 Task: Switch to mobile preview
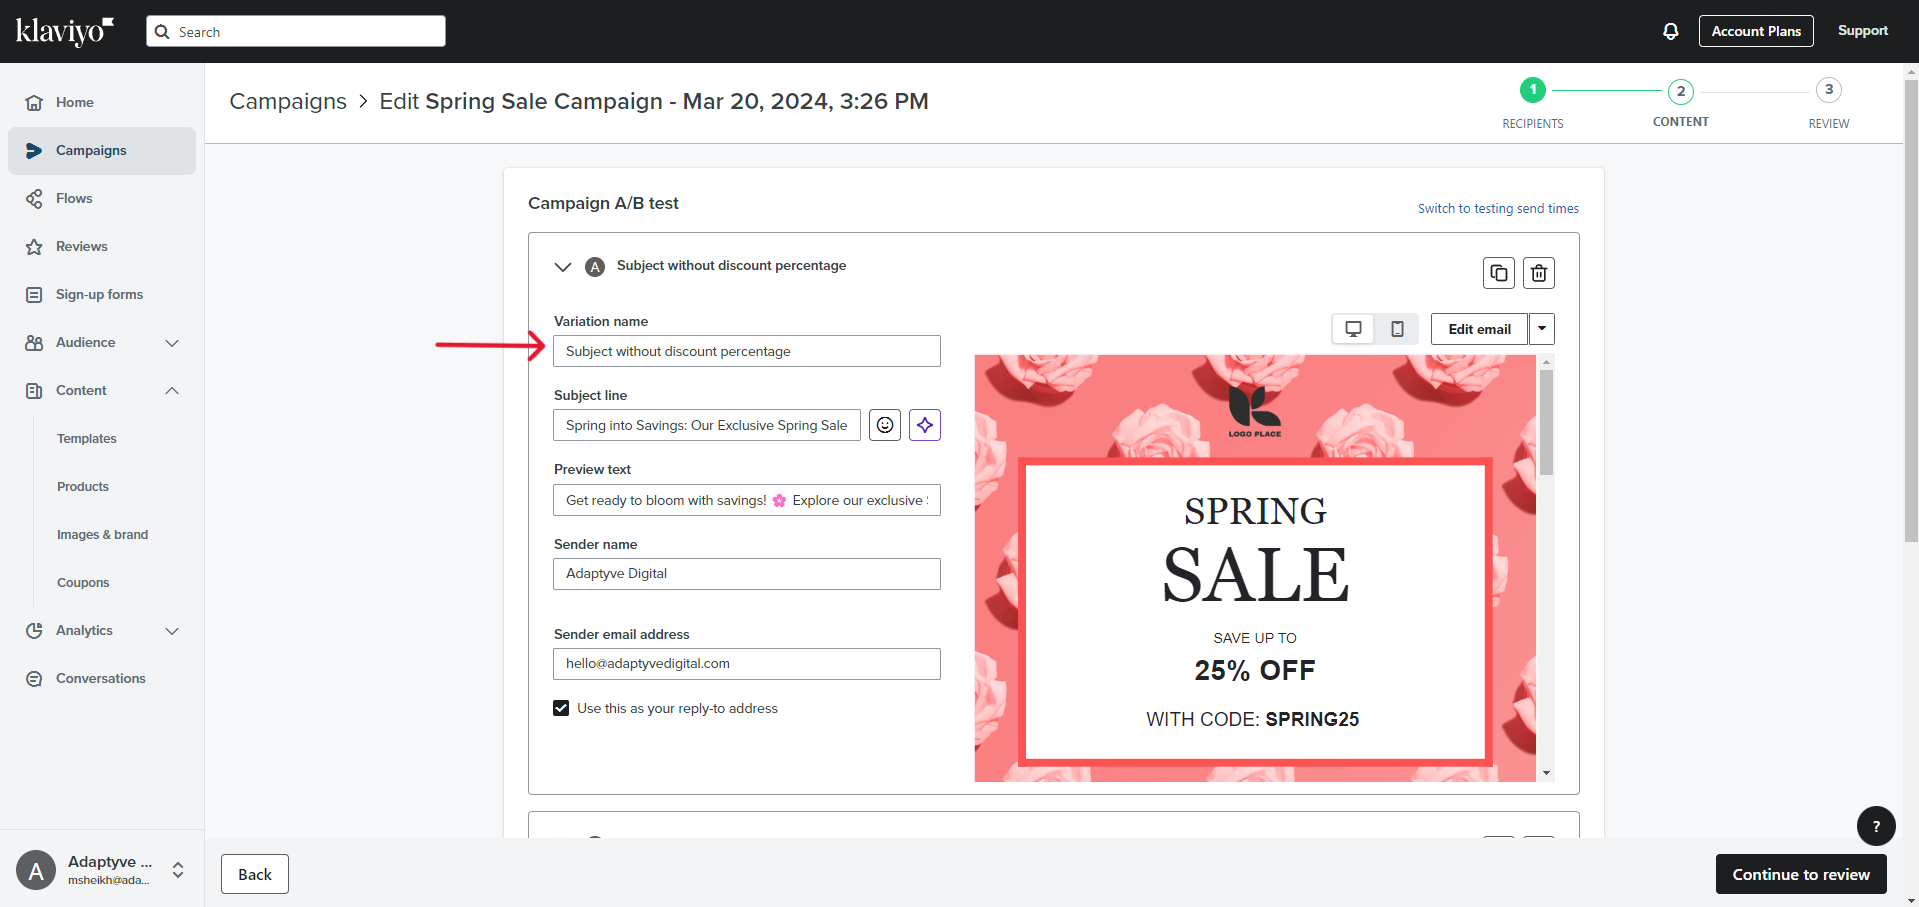[x=1397, y=329]
